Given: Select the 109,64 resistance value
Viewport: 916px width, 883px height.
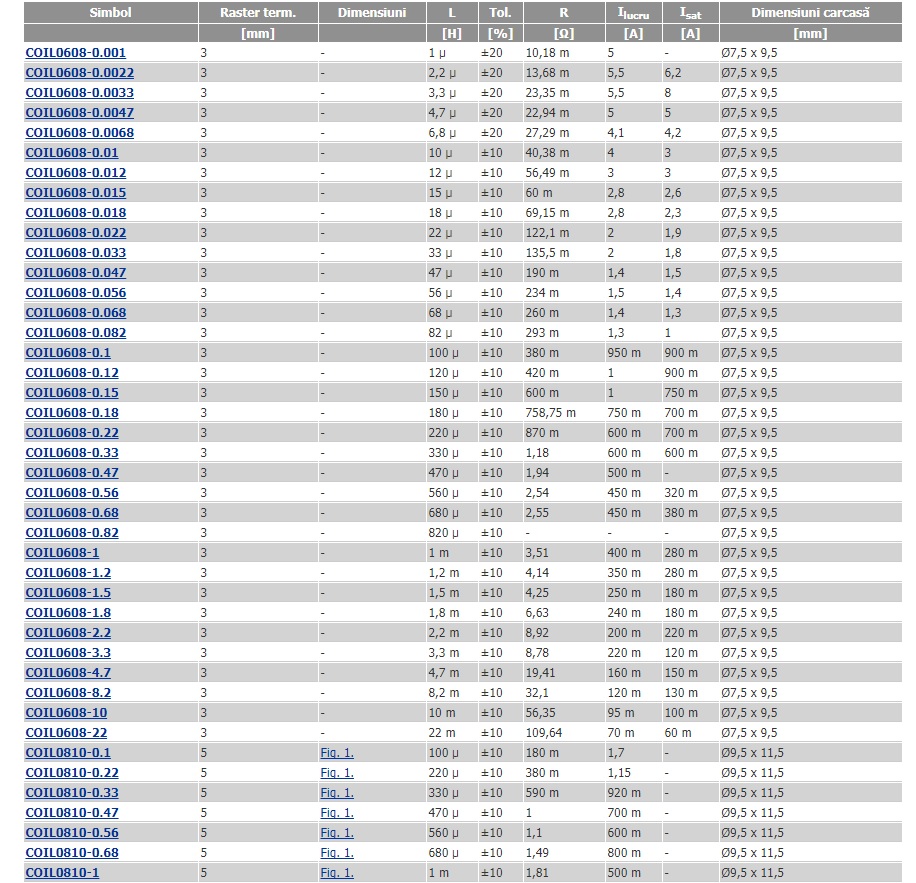Looking at the screenshot, I should (x=544, y=733).
